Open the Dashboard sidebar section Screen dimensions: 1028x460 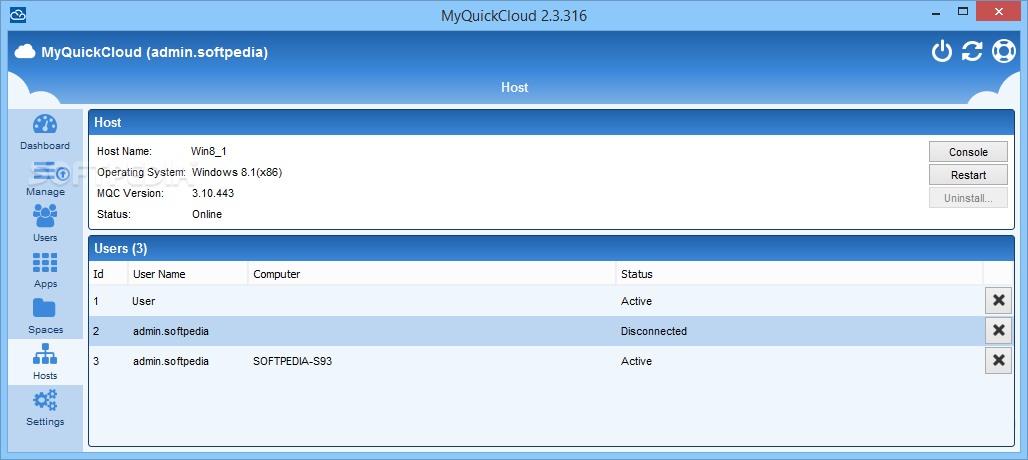point(45,133)
